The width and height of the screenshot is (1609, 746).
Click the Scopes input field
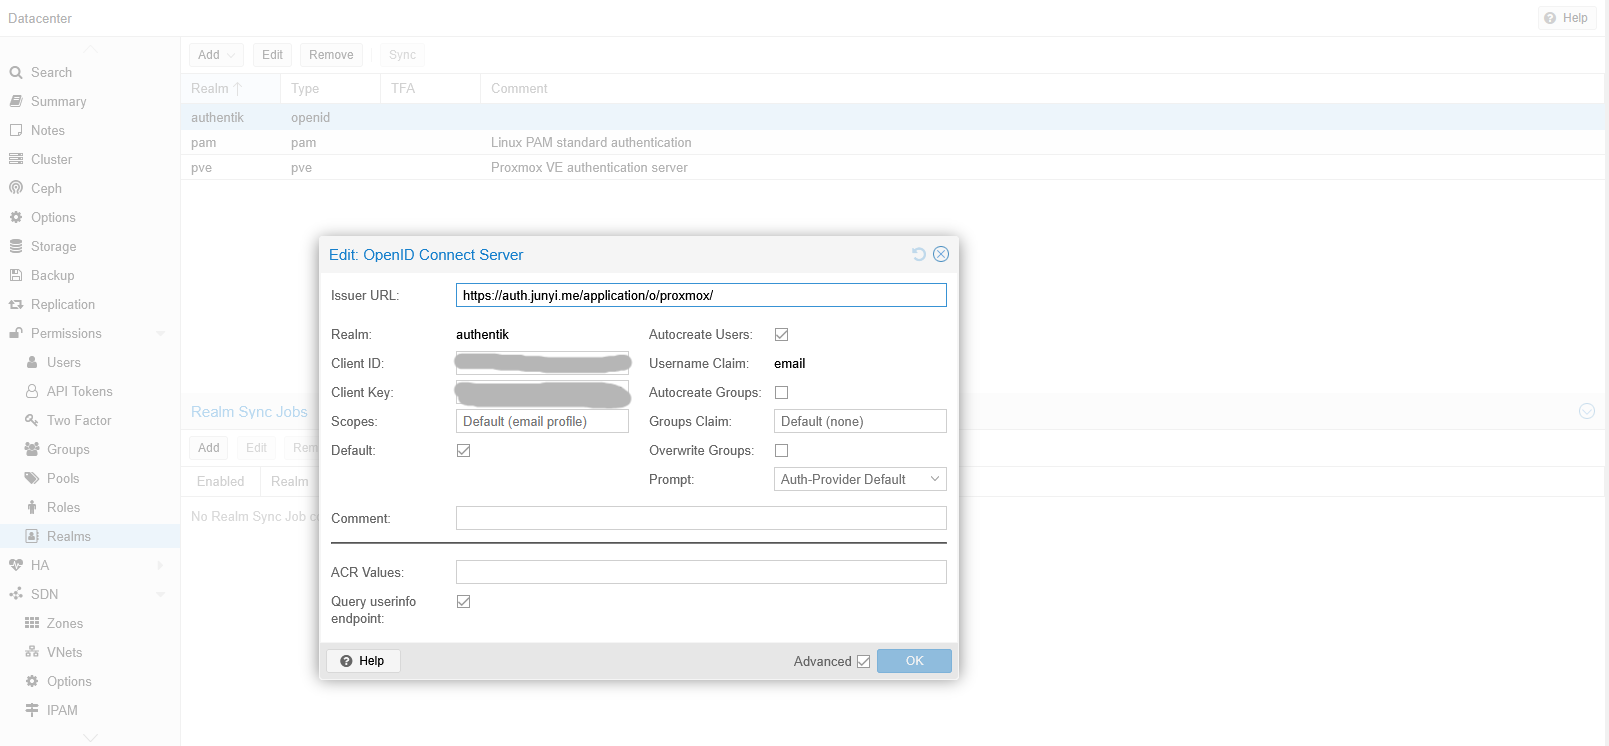(542, 421)
